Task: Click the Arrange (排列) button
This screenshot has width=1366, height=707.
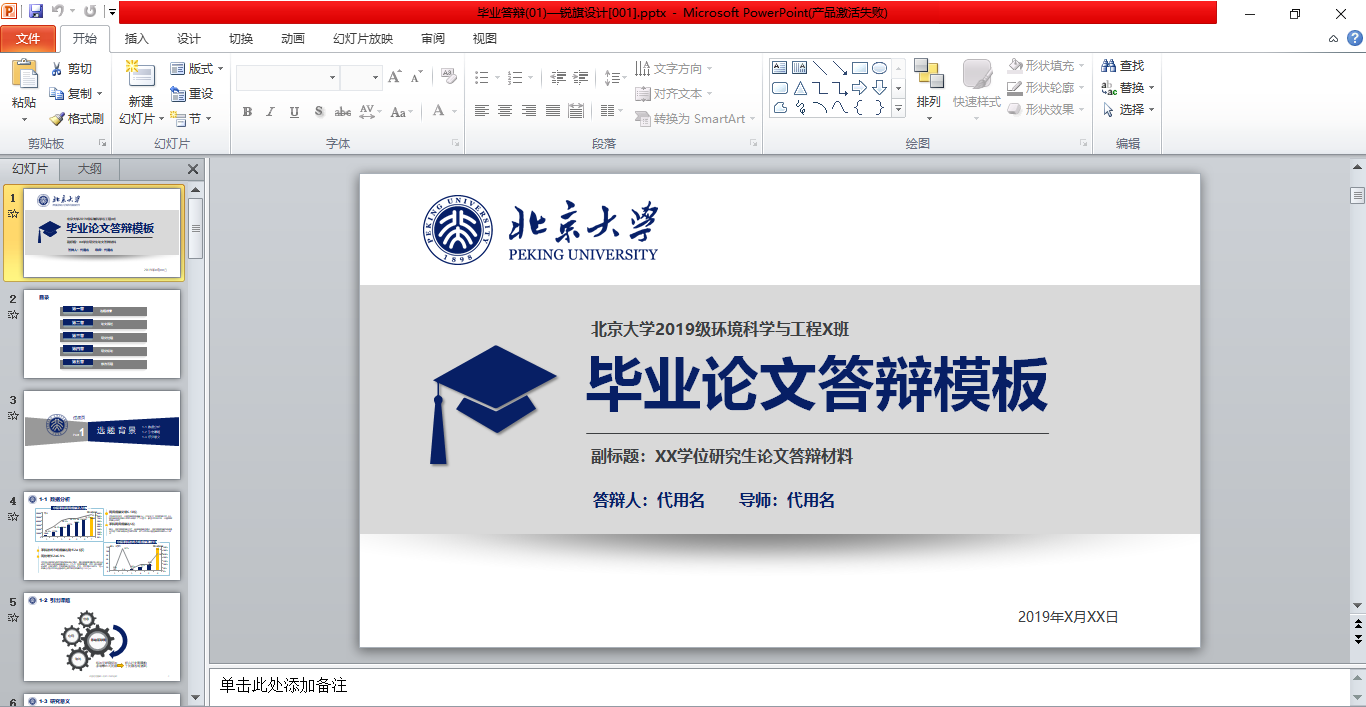Action: coord(928,88)
